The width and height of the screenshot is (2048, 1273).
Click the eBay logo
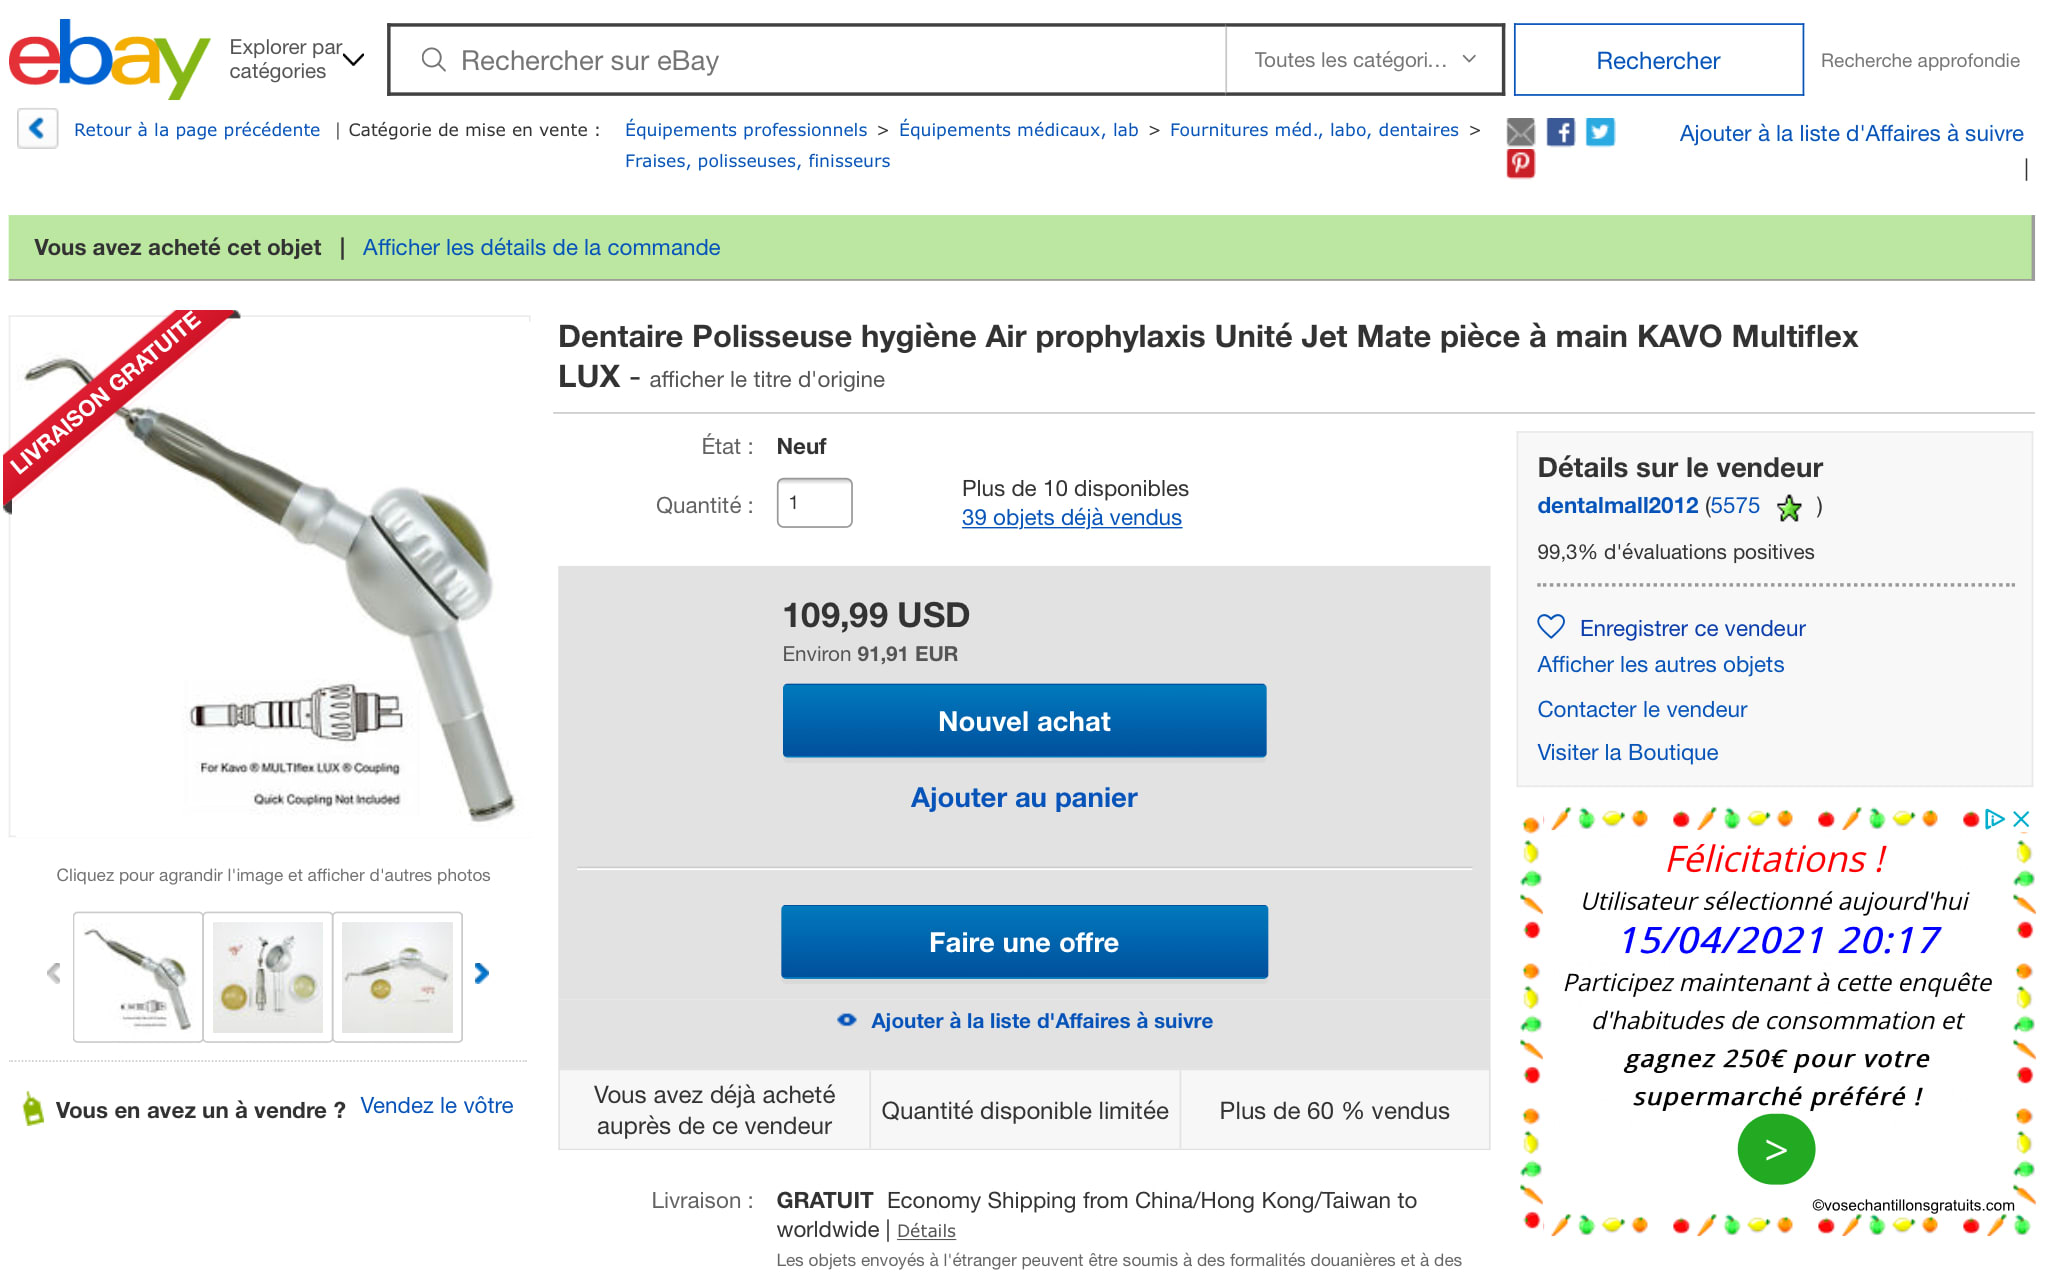point(108,60)
